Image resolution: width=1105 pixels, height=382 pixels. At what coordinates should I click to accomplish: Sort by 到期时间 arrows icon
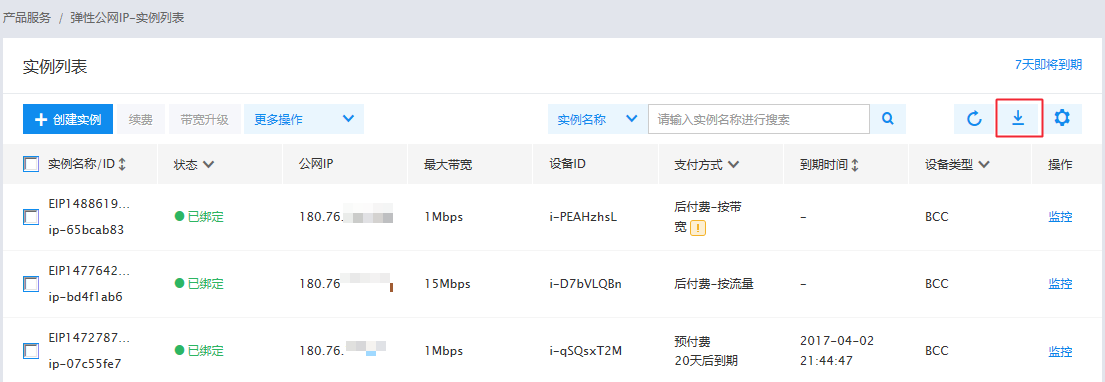point(856,165)
